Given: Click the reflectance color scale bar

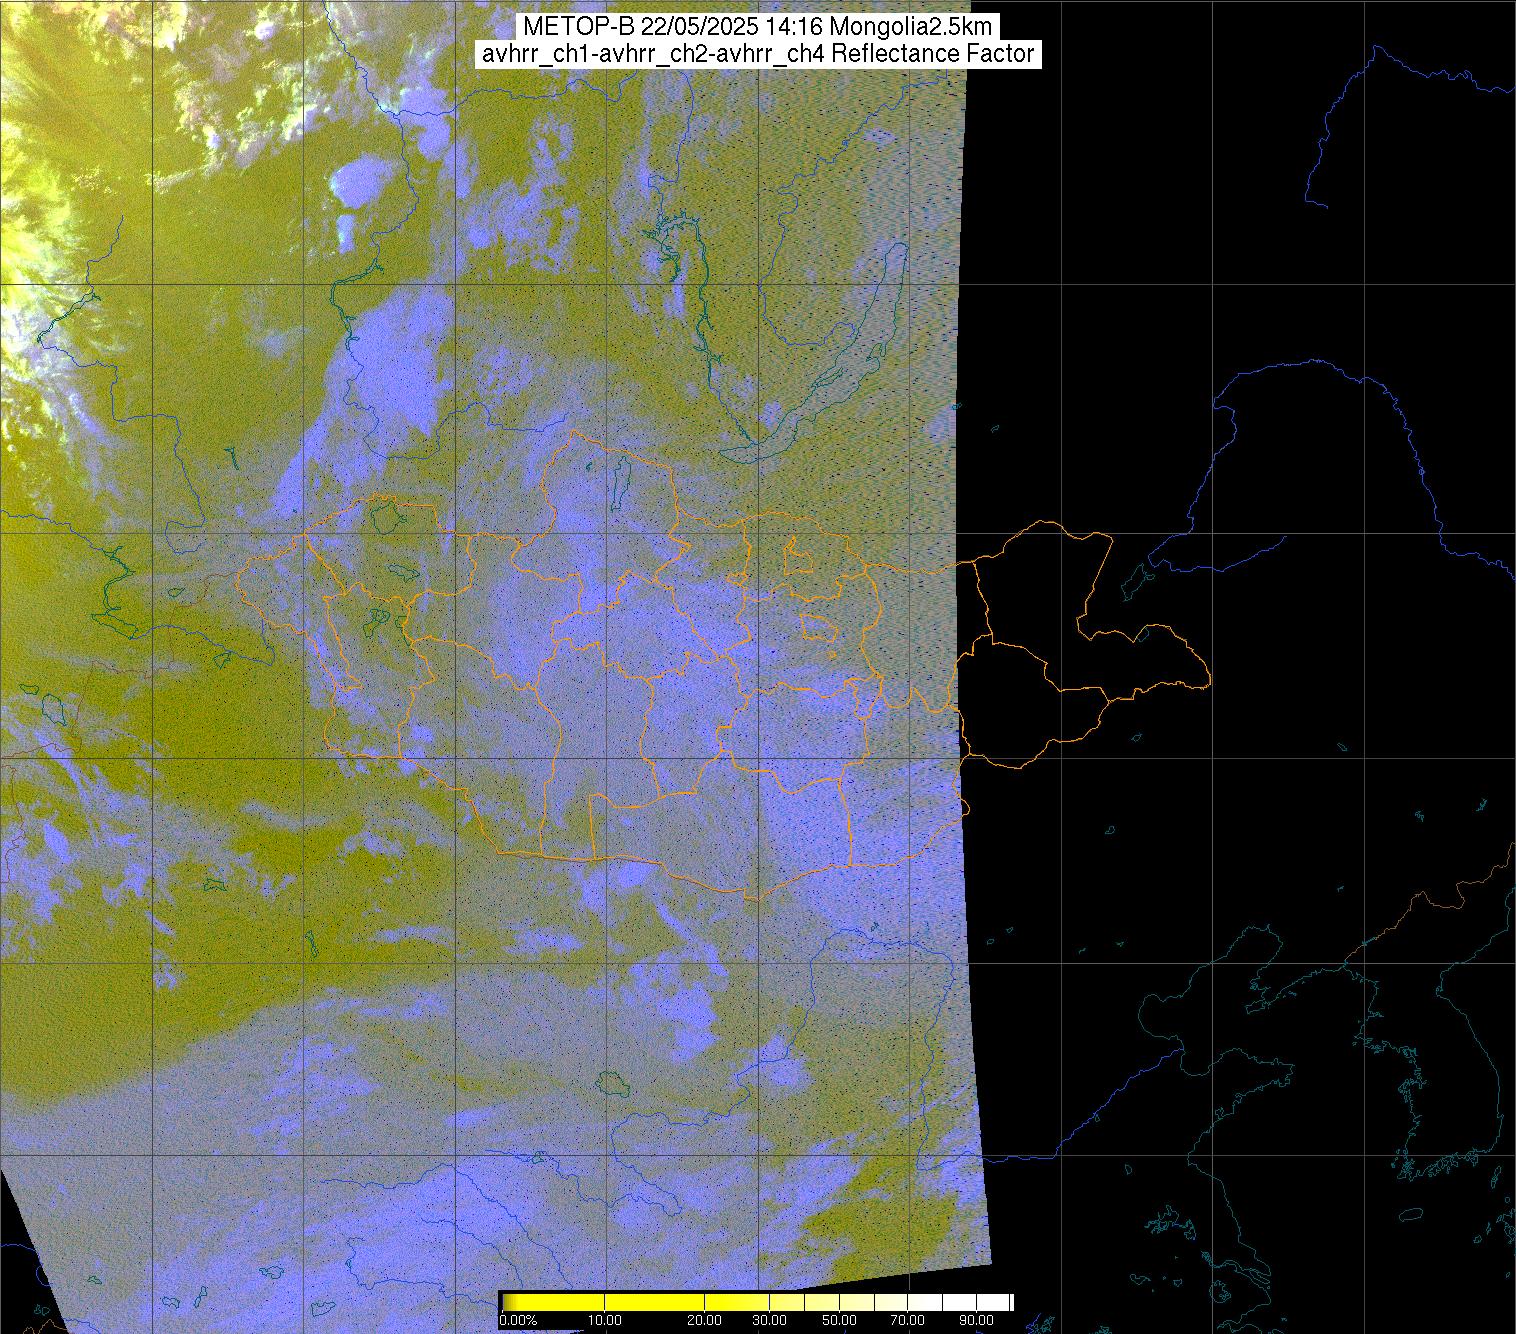Looking at the screenshot, I should click(757, 1301).
